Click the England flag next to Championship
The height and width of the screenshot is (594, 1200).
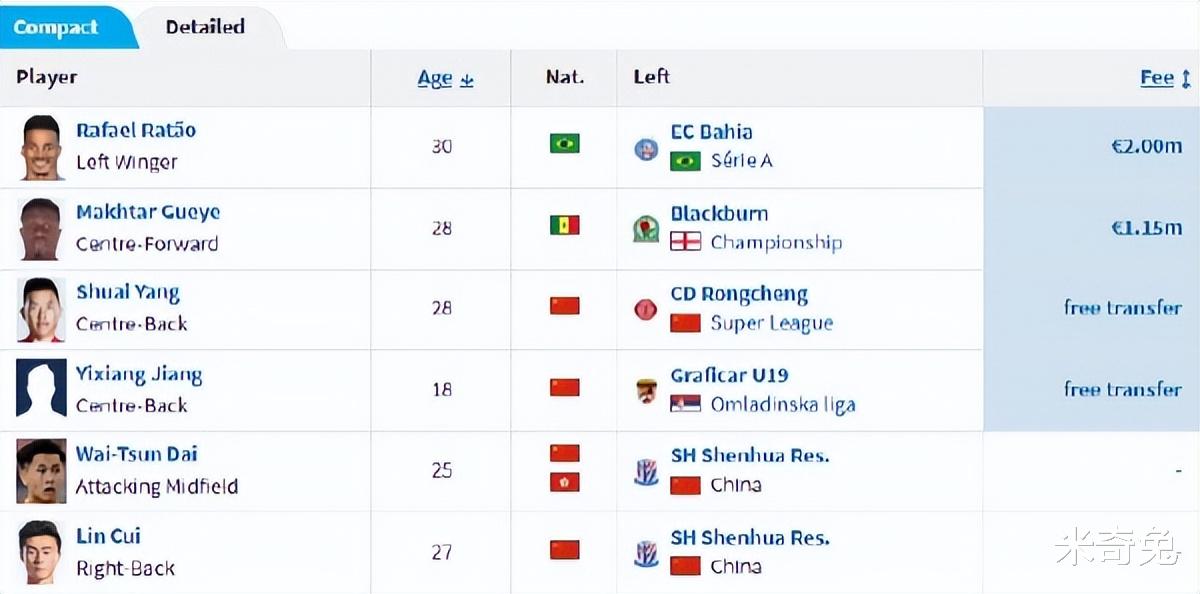[x=685, y=242]
